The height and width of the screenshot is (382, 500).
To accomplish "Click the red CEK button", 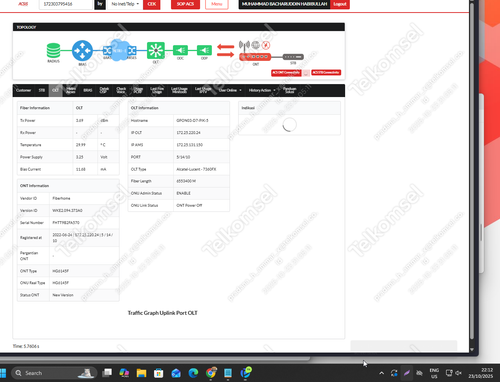I will click(152, 4).
